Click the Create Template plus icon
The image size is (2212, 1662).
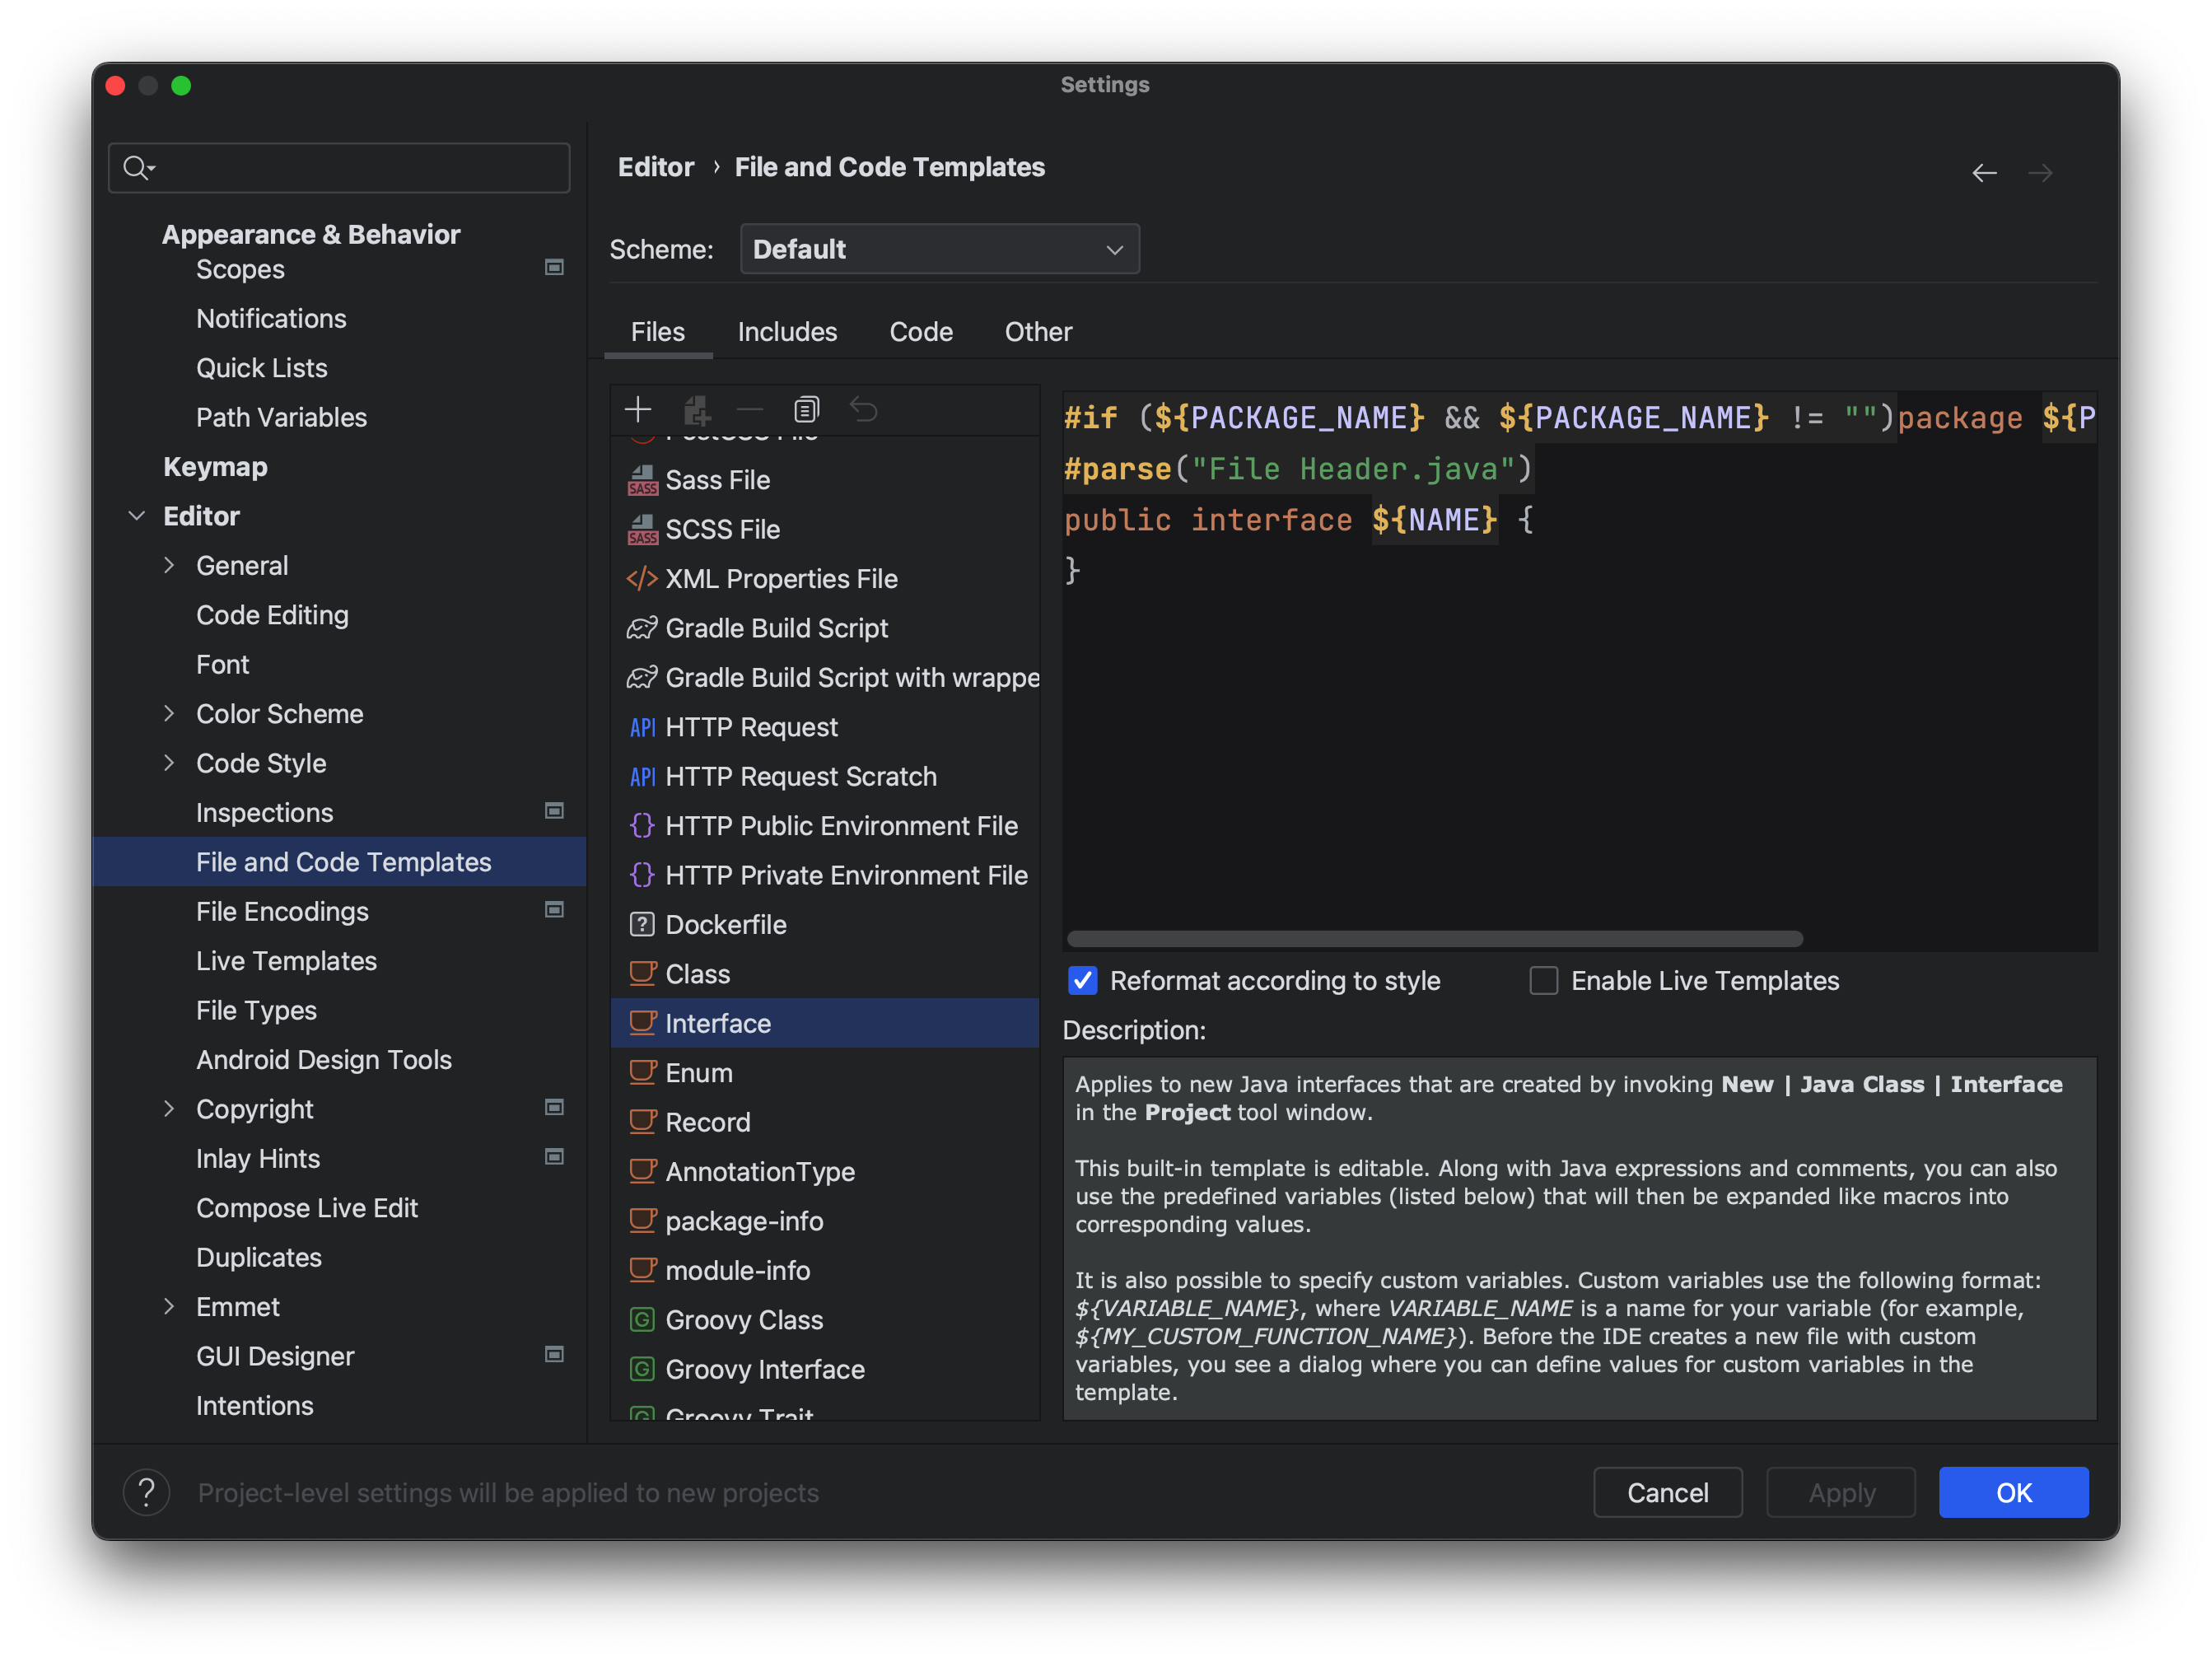click(638, 409)
